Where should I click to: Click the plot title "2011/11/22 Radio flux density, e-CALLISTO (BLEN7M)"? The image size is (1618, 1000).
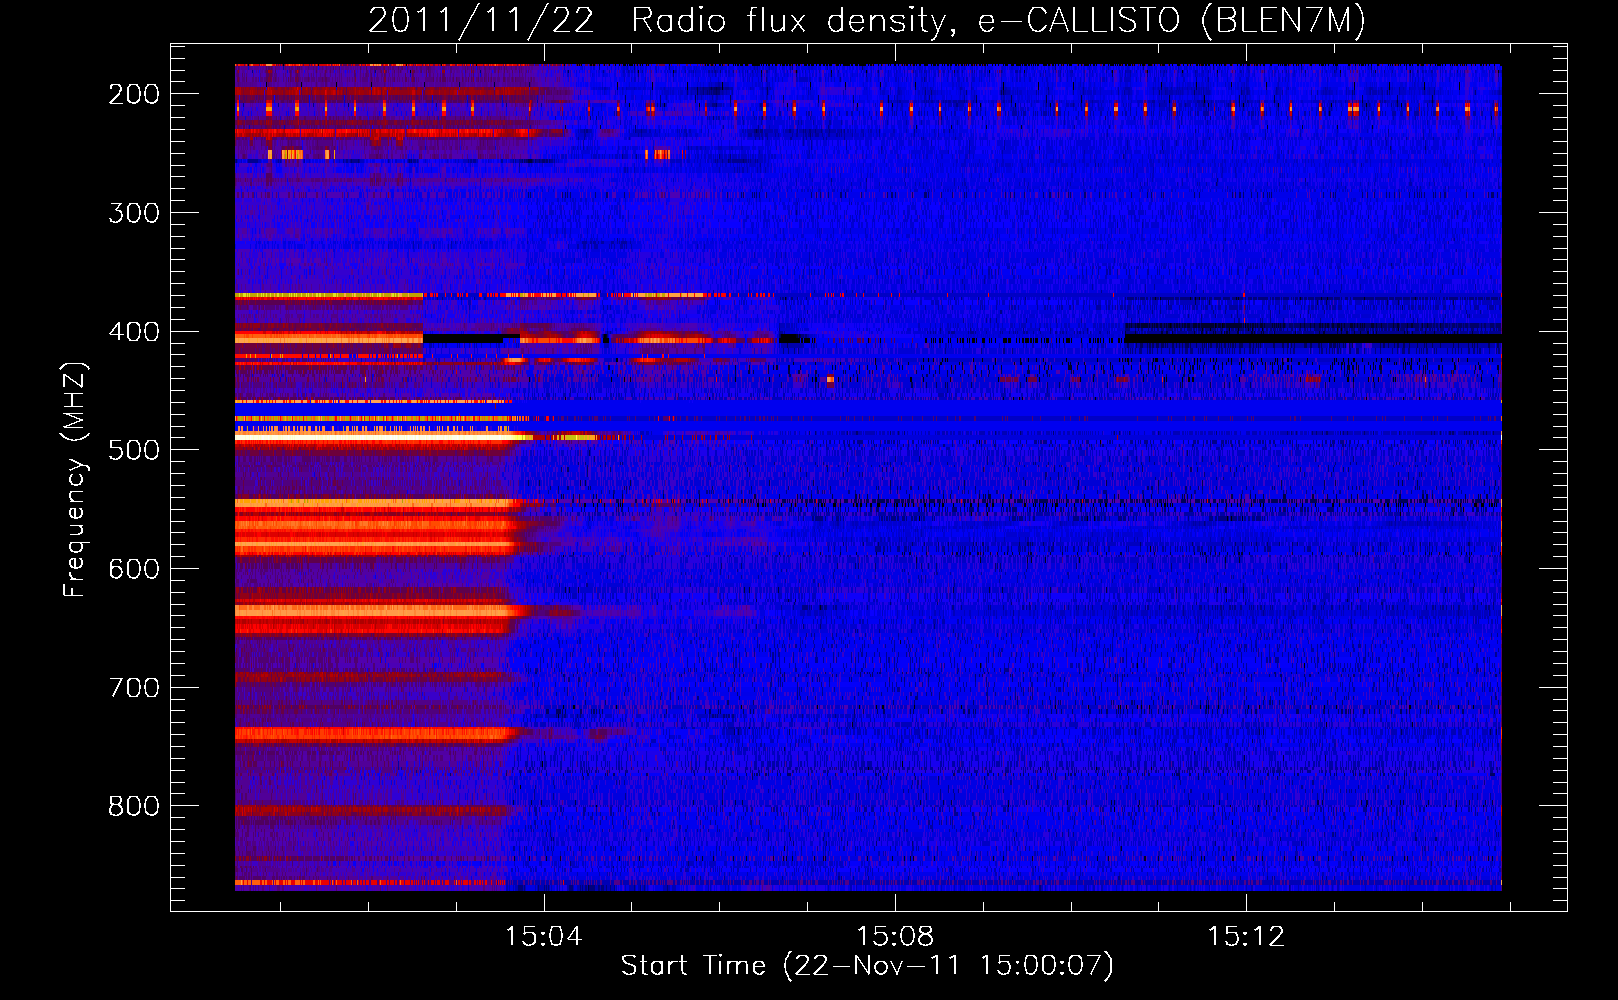pos(866,21)
